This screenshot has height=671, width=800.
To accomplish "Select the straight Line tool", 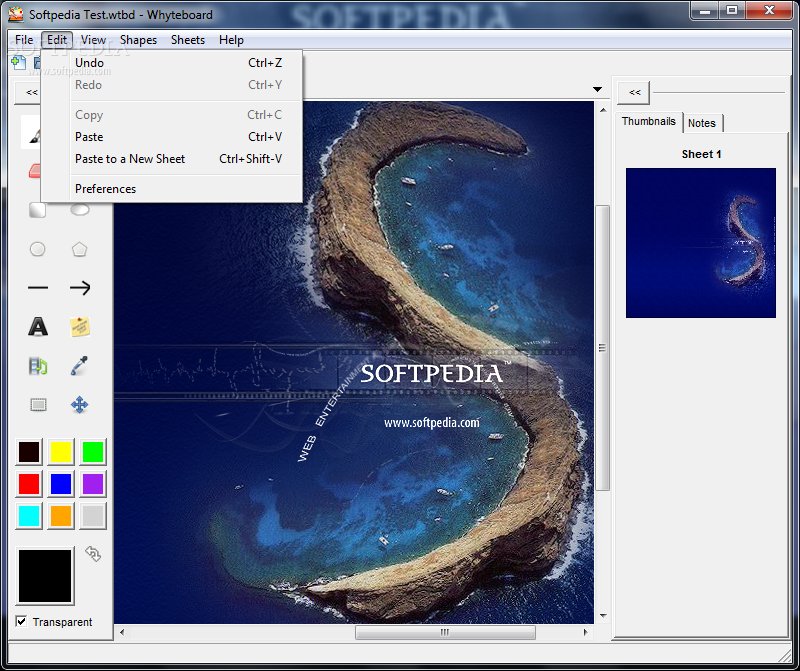I will tap(38, 288).
